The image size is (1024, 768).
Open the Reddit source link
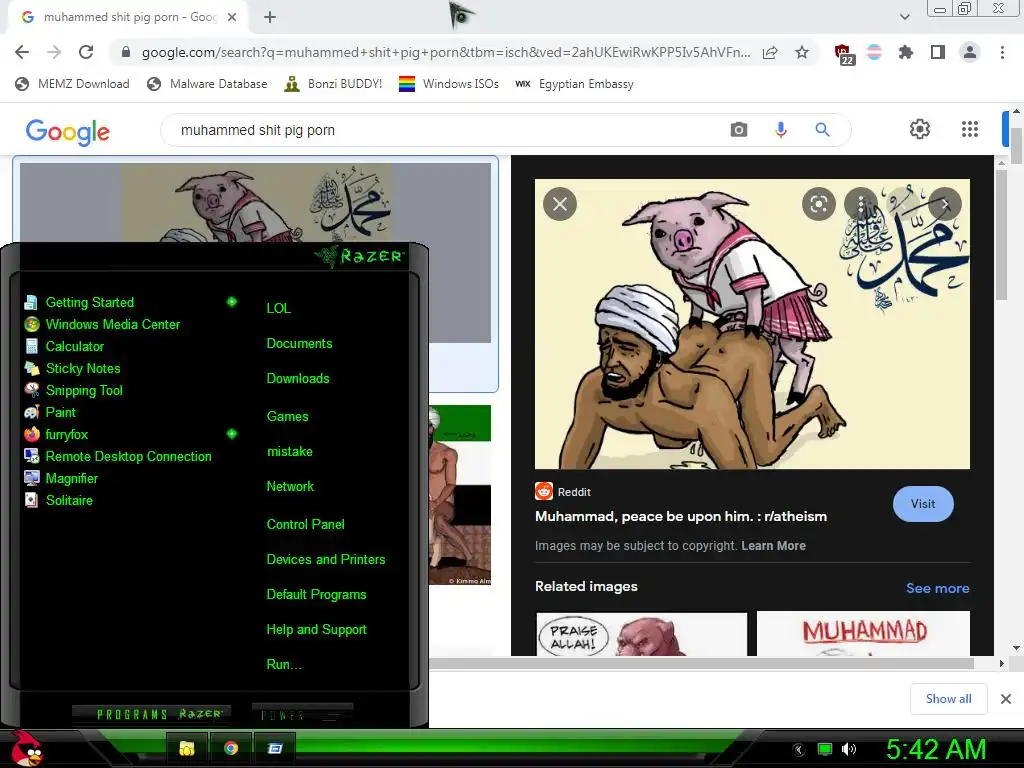[562, 492]
